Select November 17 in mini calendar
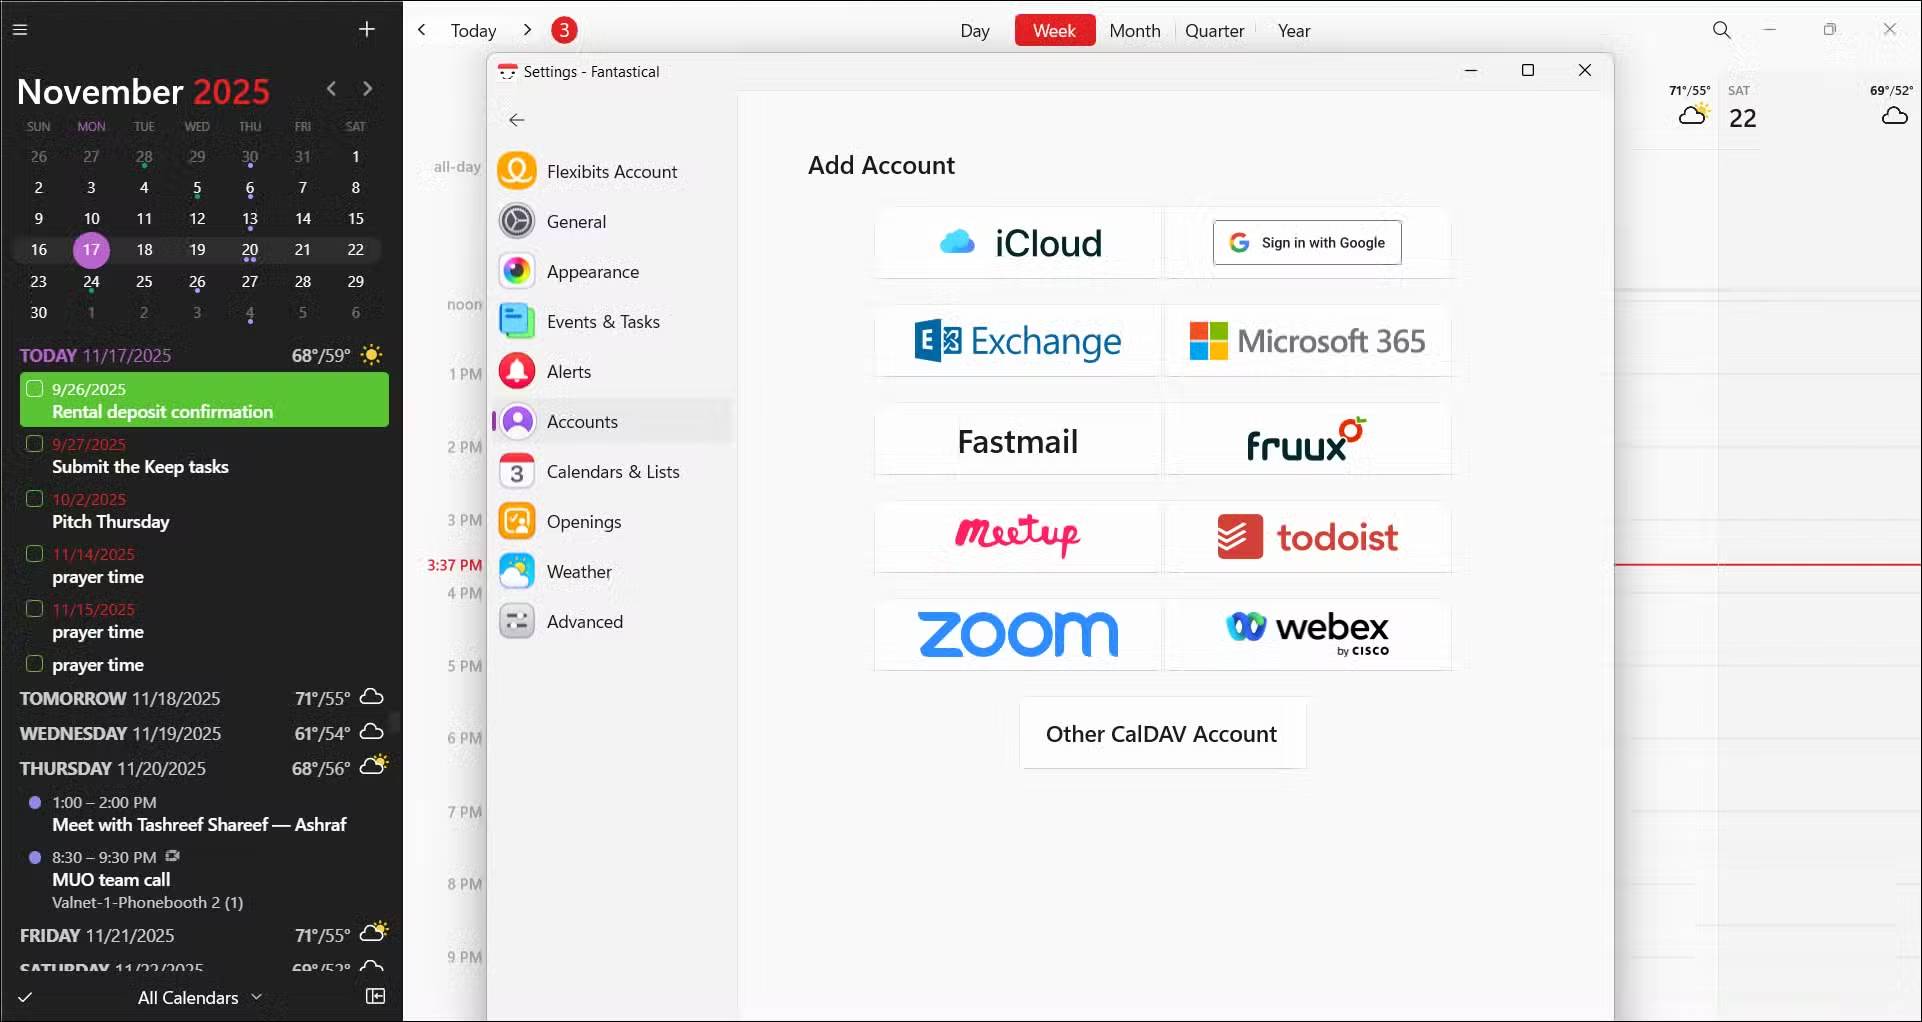This screenshot has height=1022, width=1922. point(91,250)
